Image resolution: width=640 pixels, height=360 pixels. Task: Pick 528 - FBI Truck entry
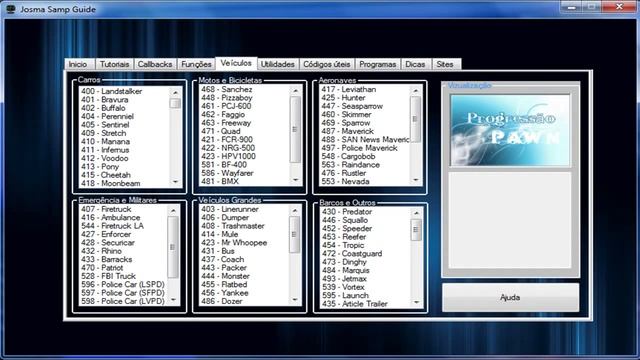tap(108, 276)
